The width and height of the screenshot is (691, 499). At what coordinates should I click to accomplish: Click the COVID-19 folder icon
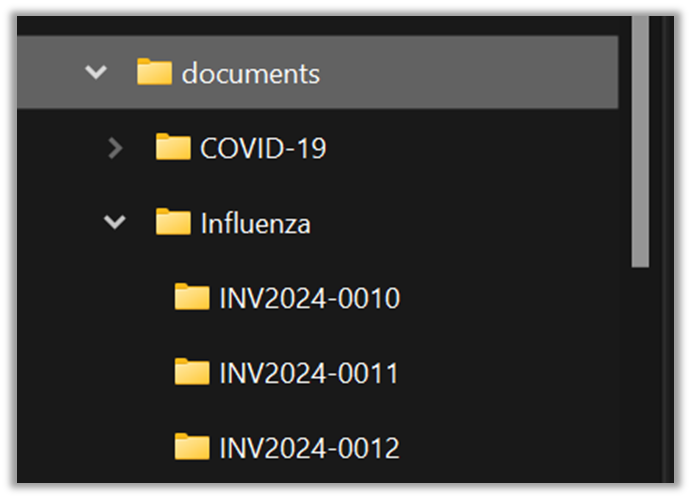click(x=173, y=148)
